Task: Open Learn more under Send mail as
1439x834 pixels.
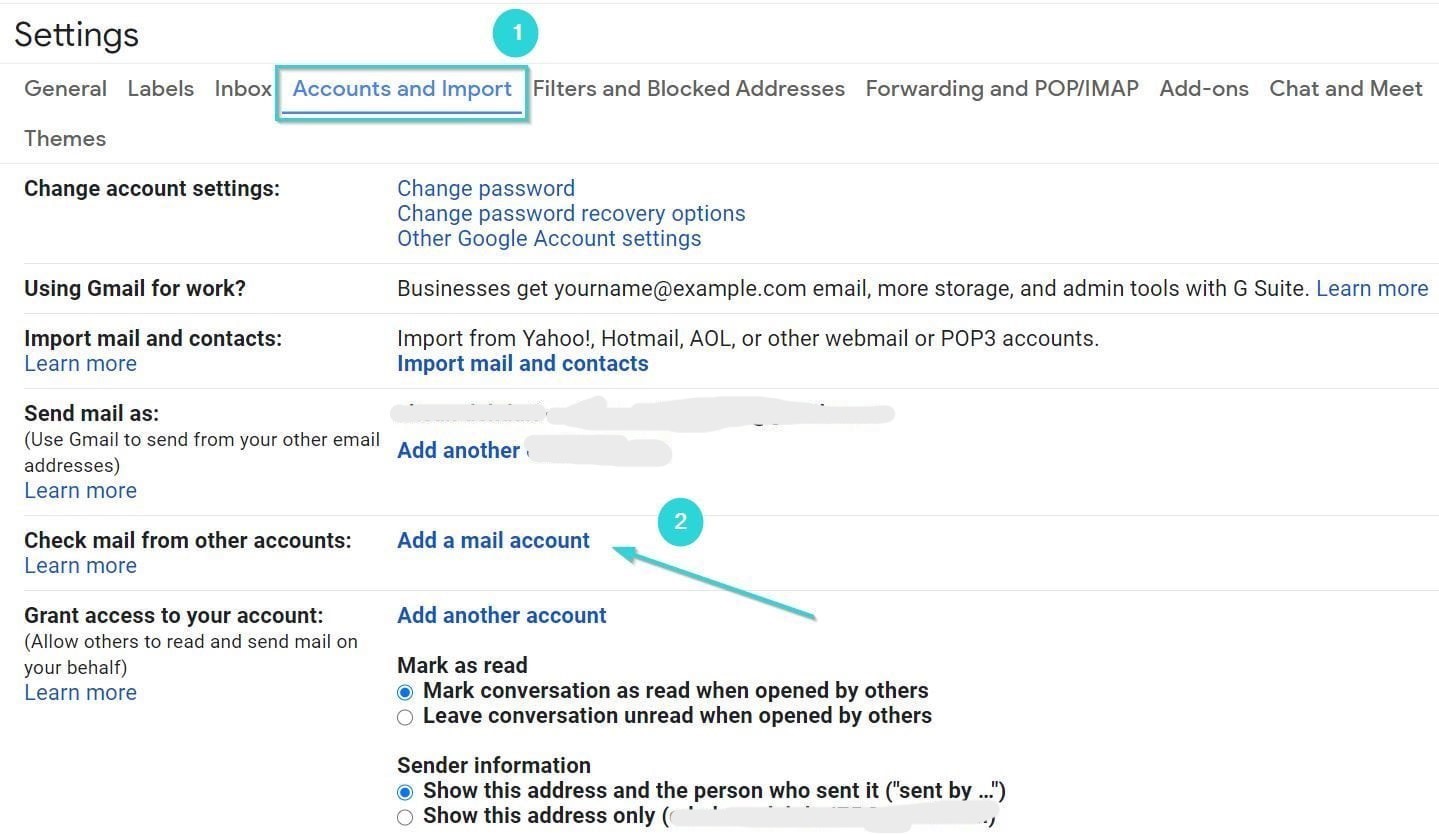Action: click(x=80, y=491)
